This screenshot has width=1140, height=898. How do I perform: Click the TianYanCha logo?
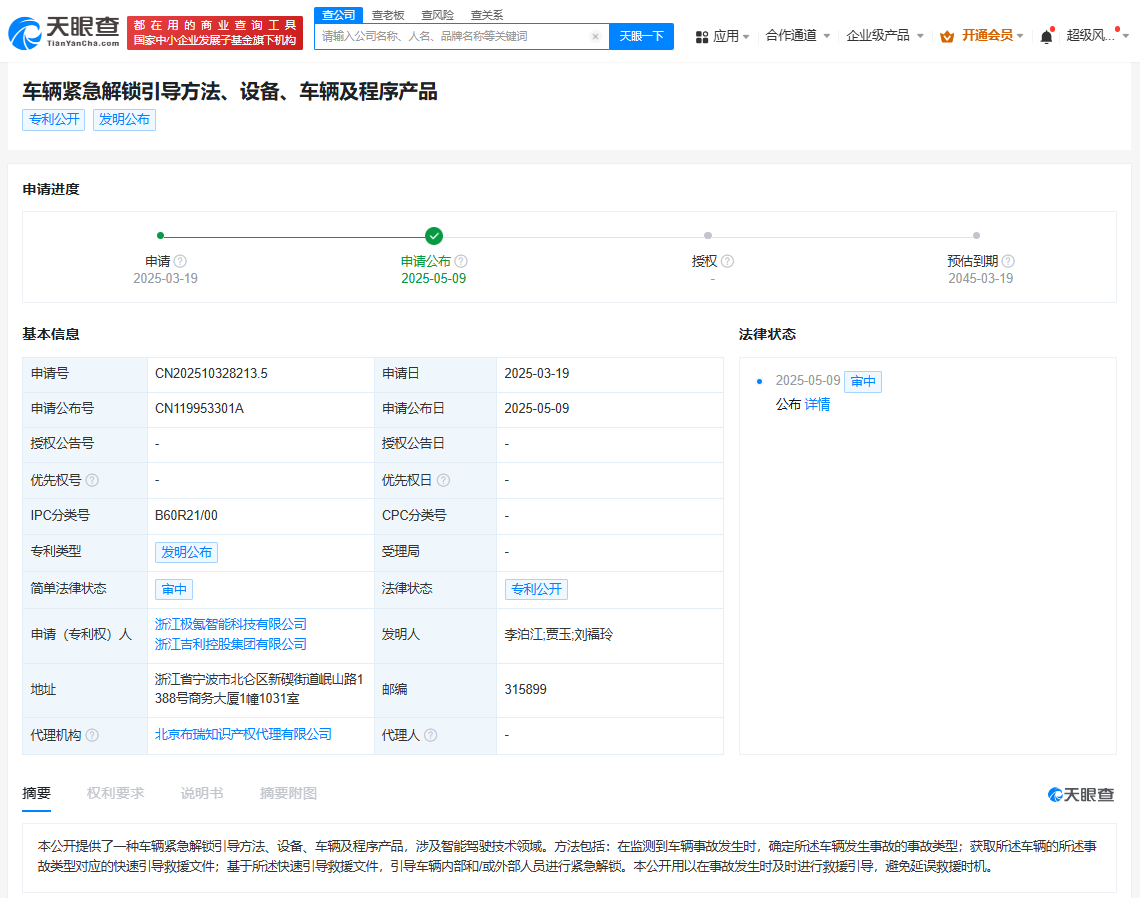[65, 32]
